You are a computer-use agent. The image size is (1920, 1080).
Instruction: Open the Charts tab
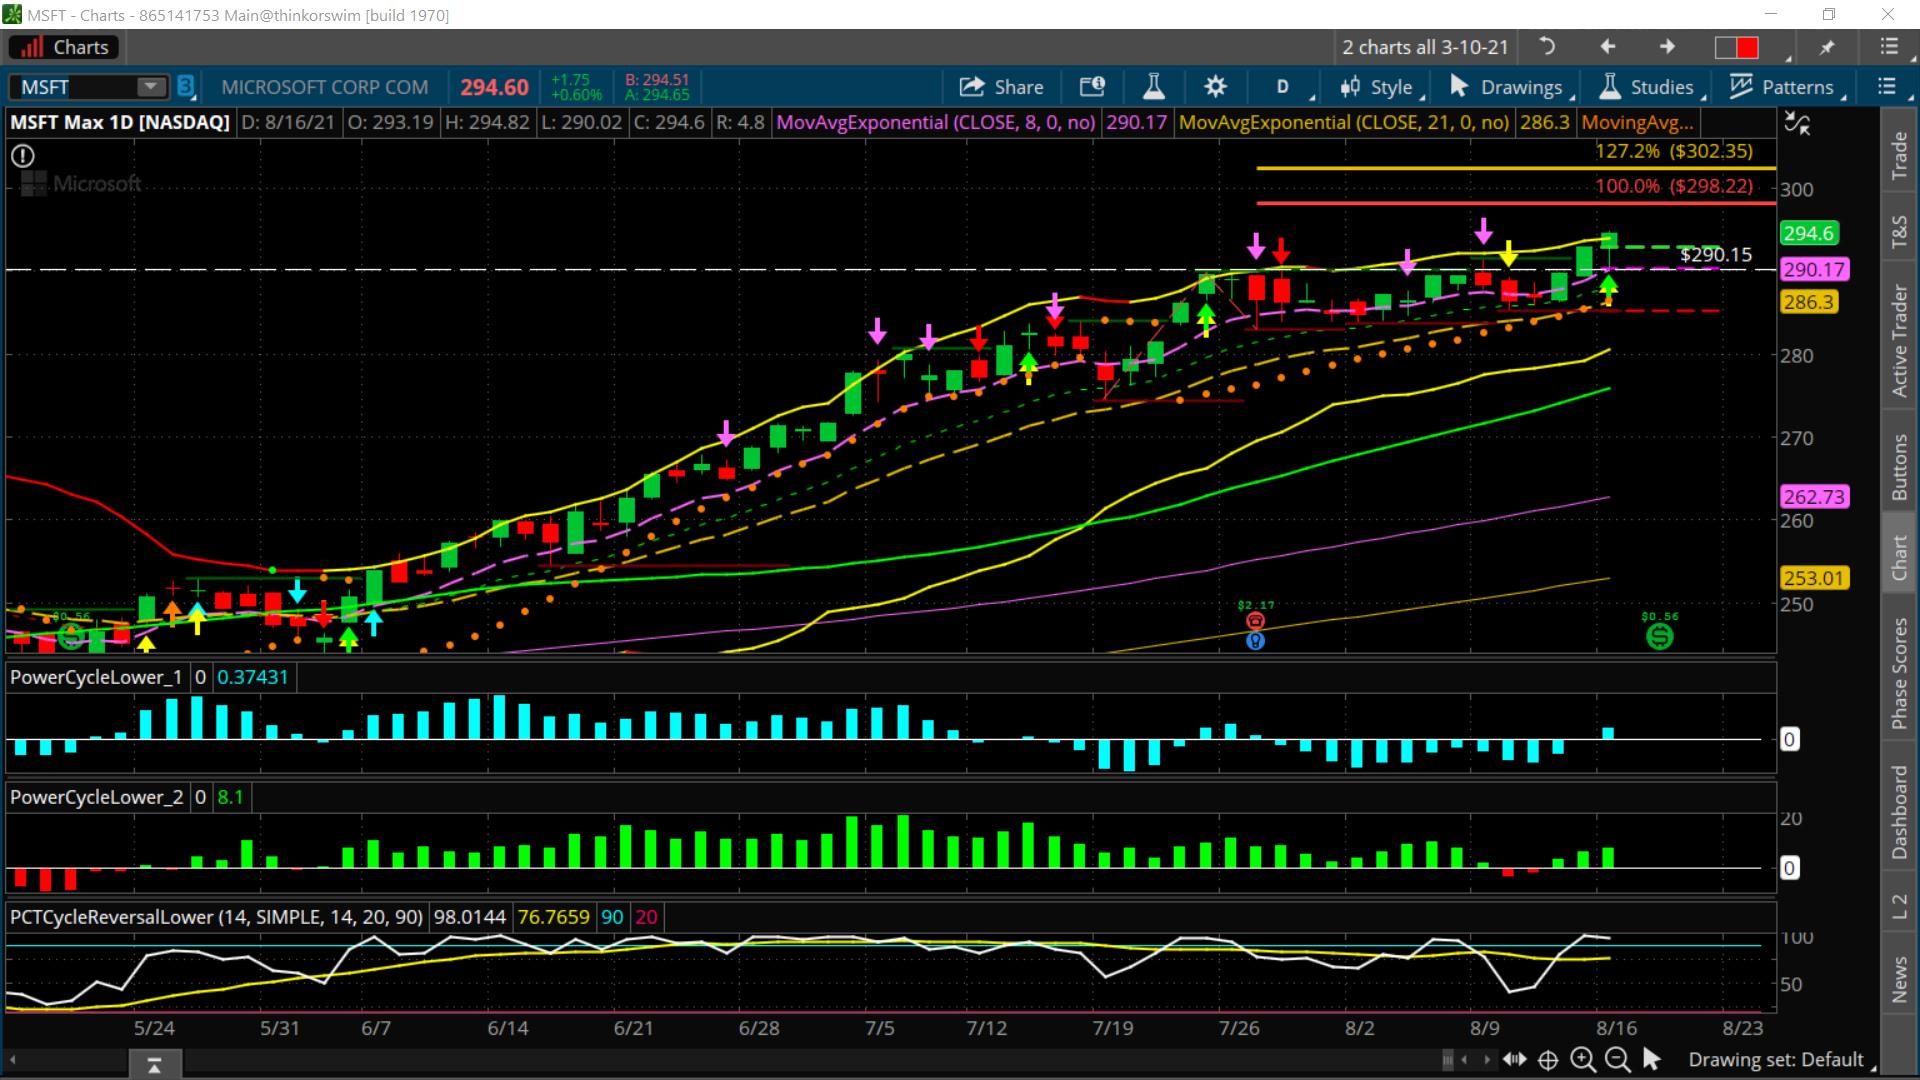point(65,47)
